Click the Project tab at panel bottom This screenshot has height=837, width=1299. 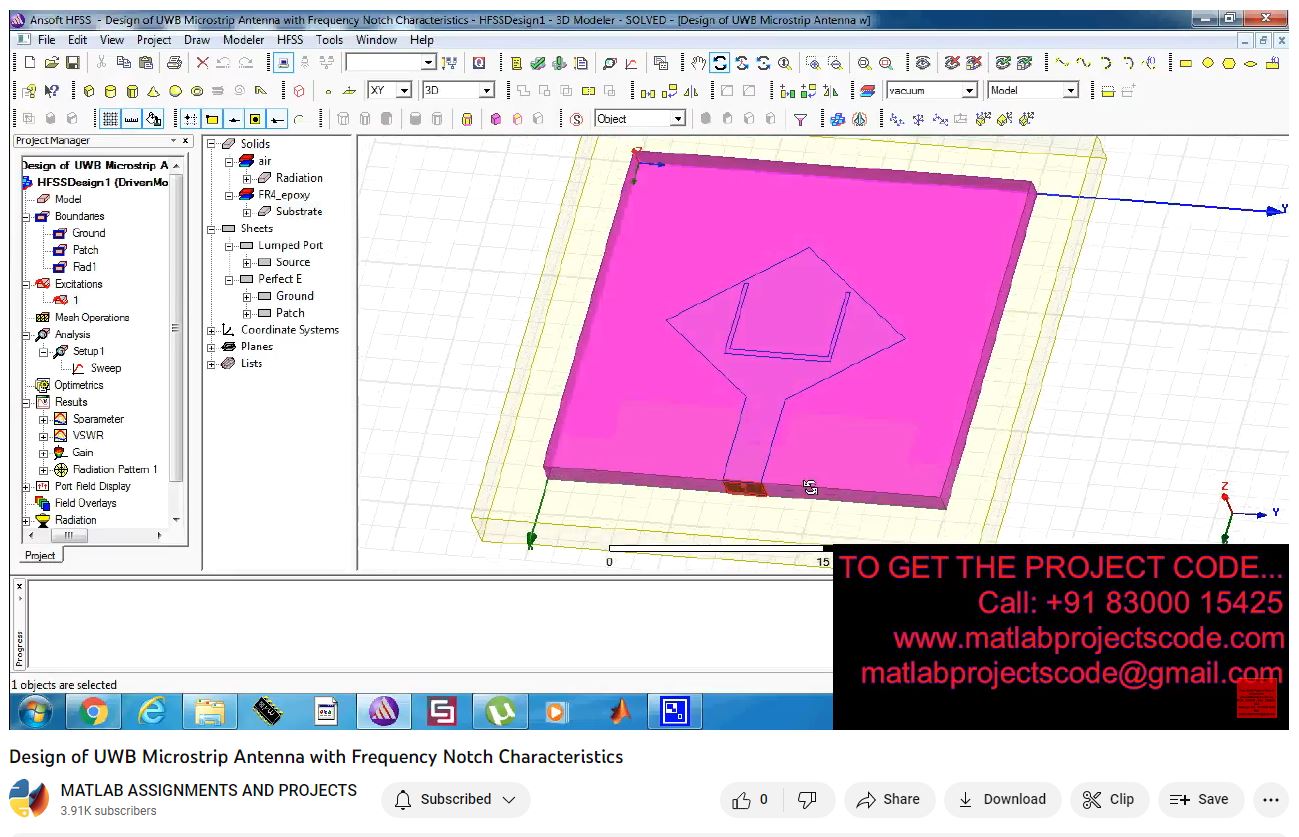(40, 555)
